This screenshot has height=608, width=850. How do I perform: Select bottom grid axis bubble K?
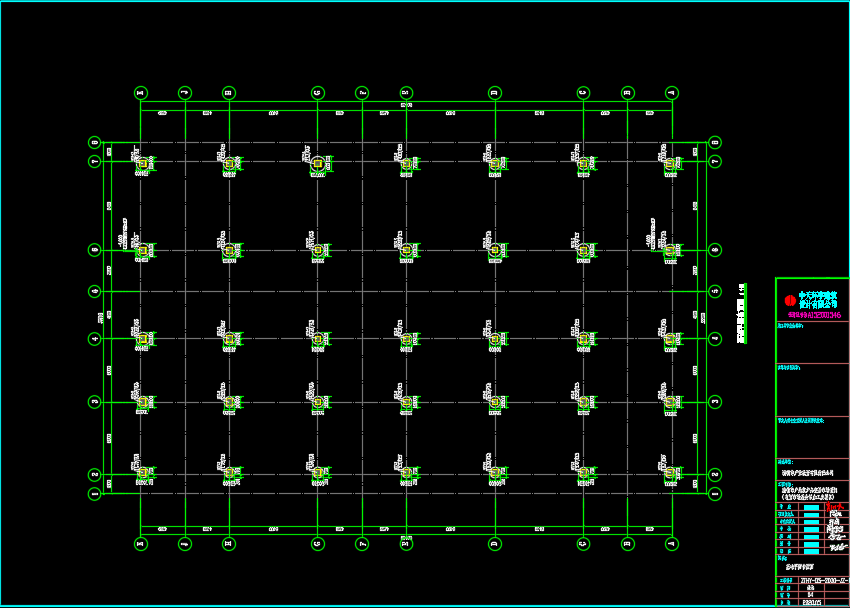pyautogui.click(x=141, y=544)
